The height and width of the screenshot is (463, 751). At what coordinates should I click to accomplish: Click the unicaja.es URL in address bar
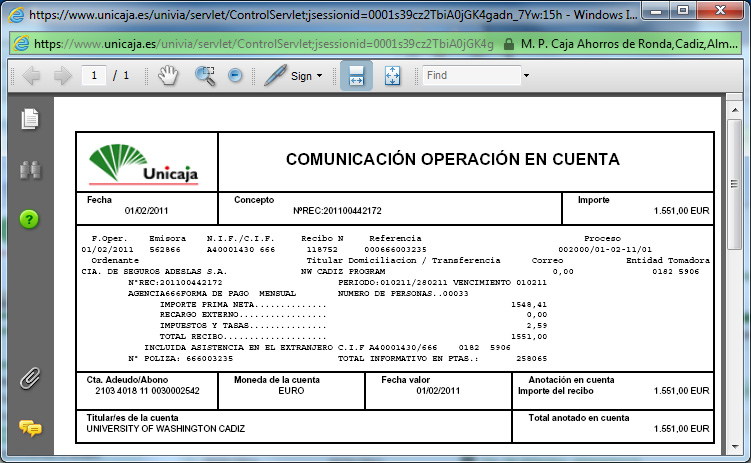pyautogui.click(x=263, y=44)
